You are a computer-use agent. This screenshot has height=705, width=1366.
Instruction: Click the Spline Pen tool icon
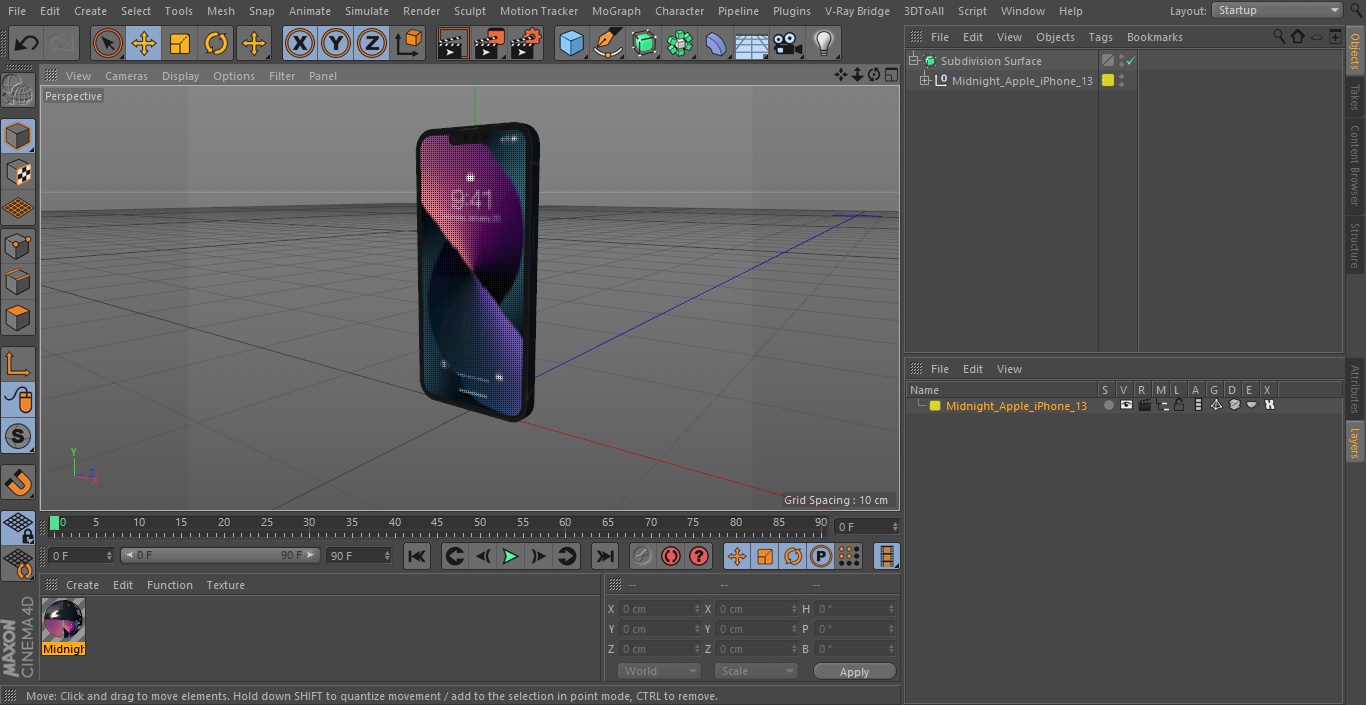pos(607,43)
